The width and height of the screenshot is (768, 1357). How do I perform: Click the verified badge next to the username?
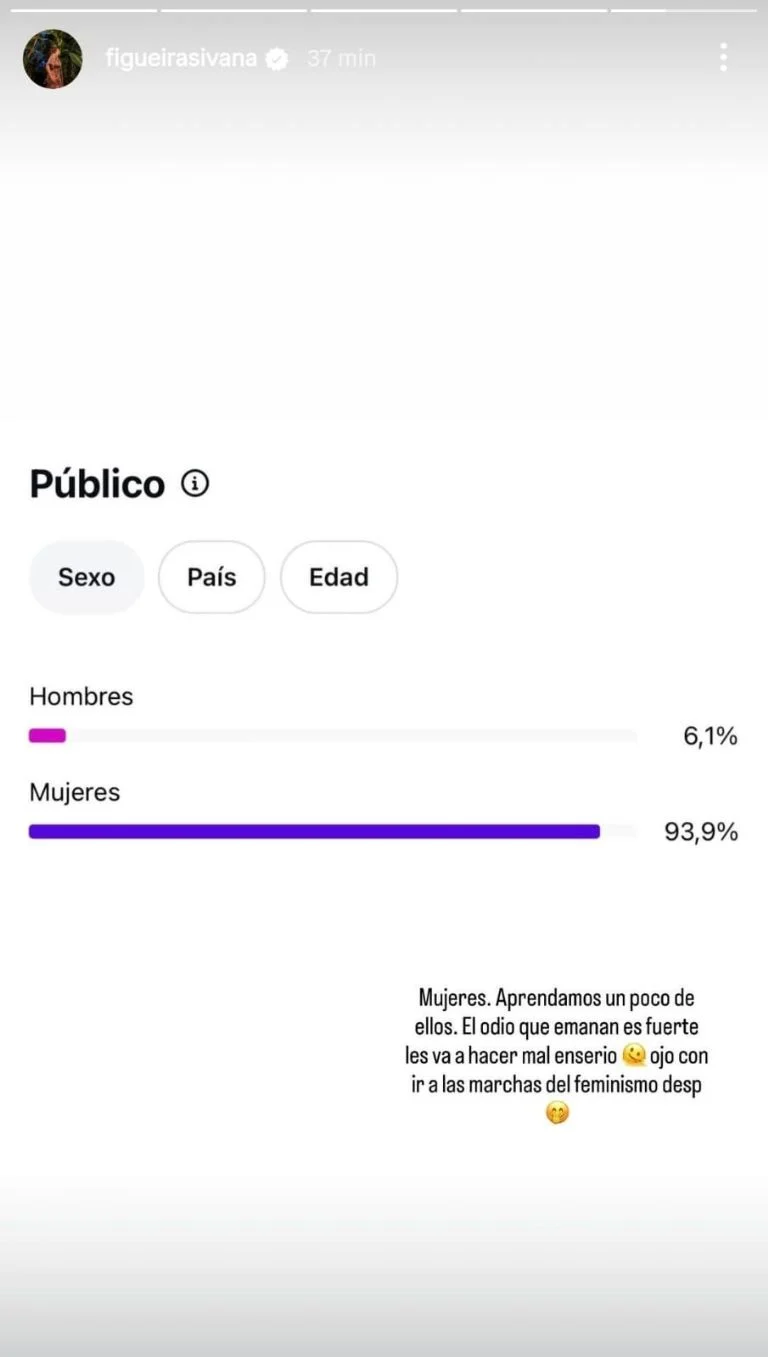coord(277,59)
